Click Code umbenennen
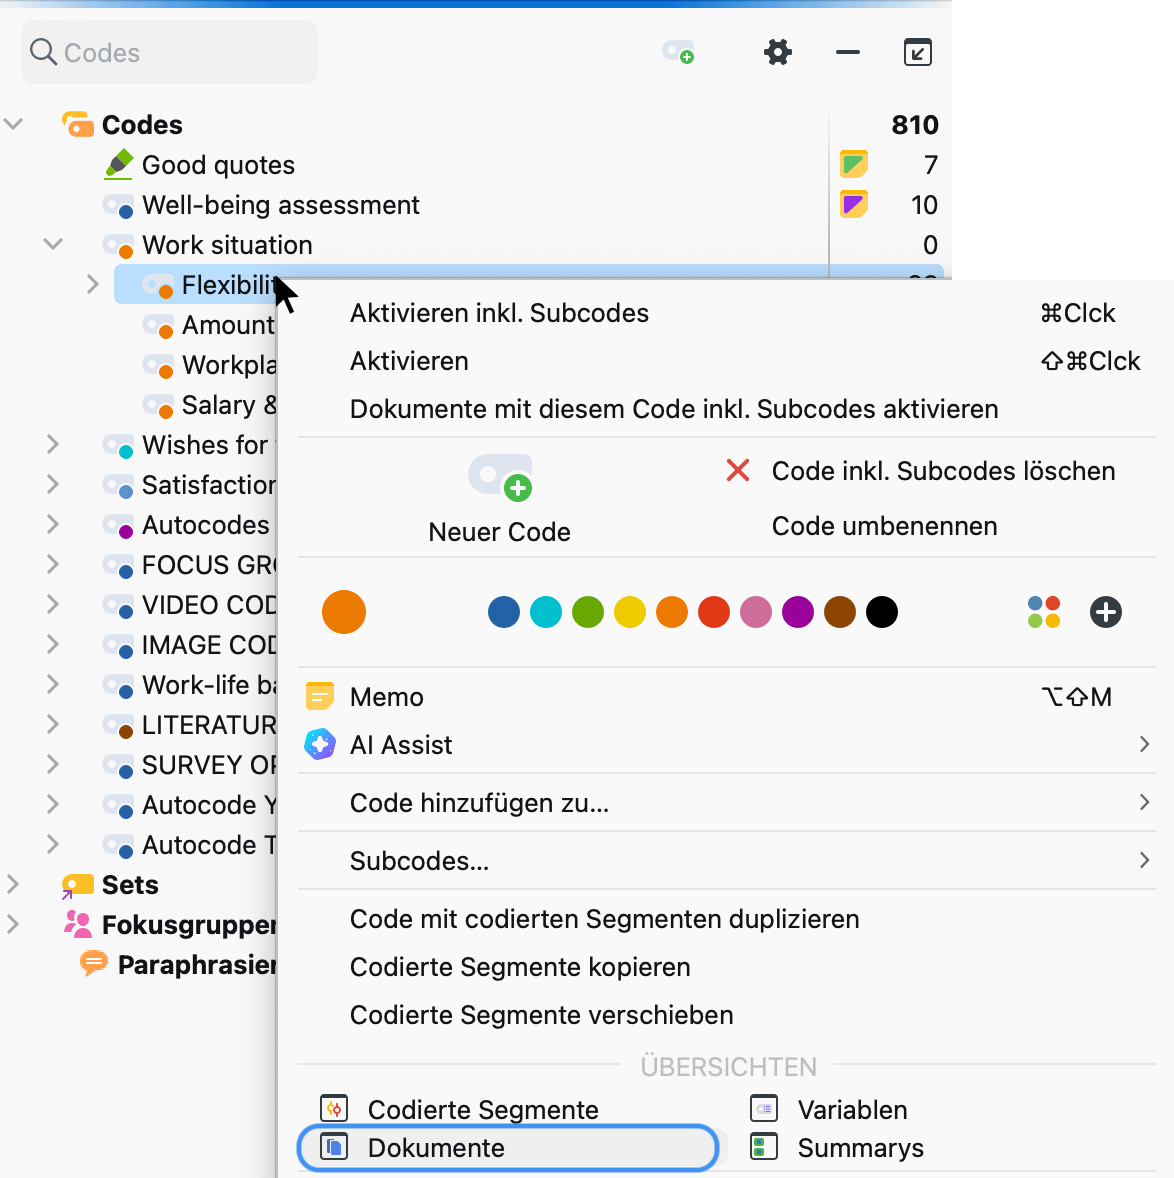The height and width of the screenshot is (1178, 1174). click(884, 526)
